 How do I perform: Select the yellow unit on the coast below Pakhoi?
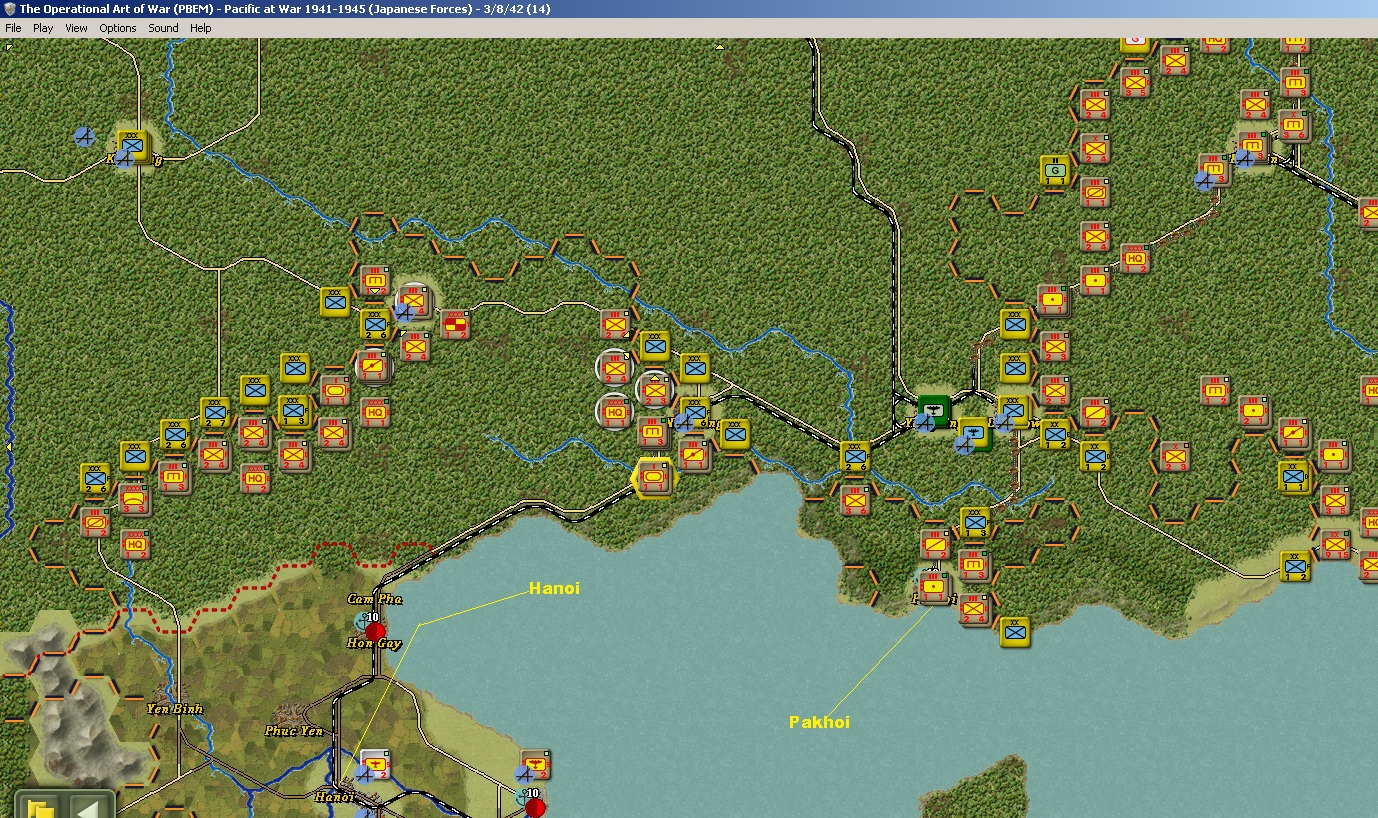pos(1015,632)
